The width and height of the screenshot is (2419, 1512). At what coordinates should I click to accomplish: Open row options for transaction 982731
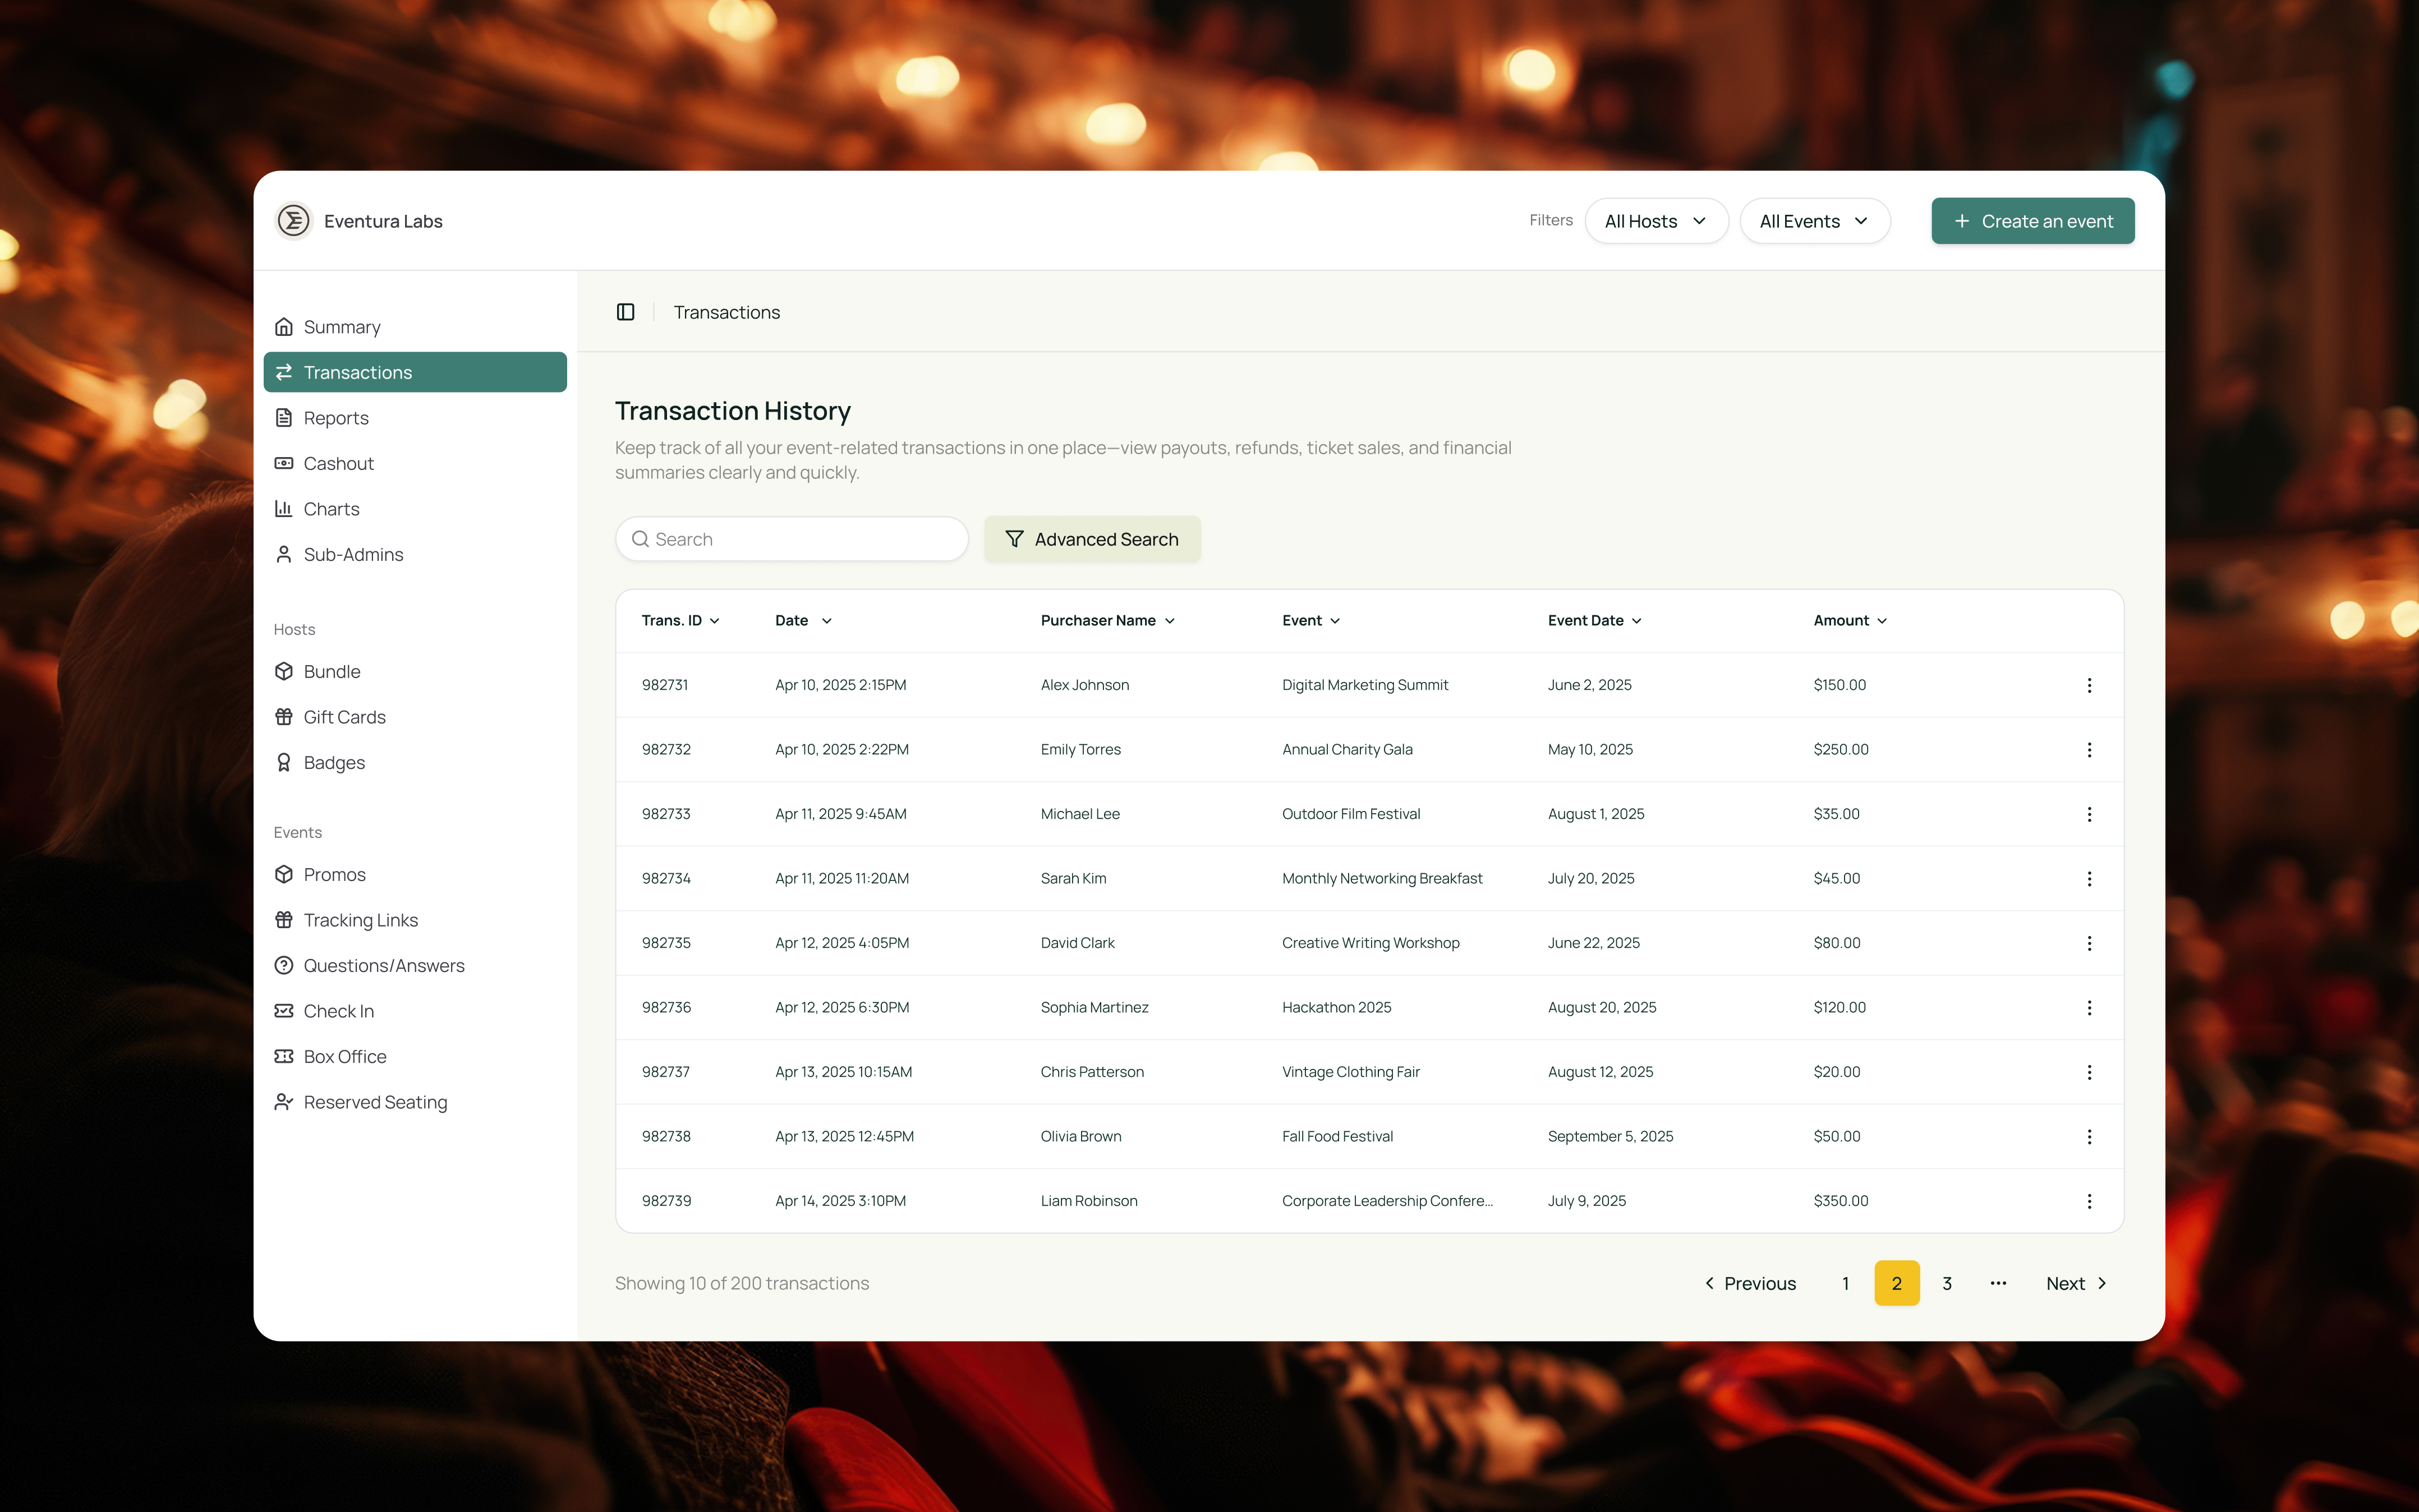tap(2089, 685)
